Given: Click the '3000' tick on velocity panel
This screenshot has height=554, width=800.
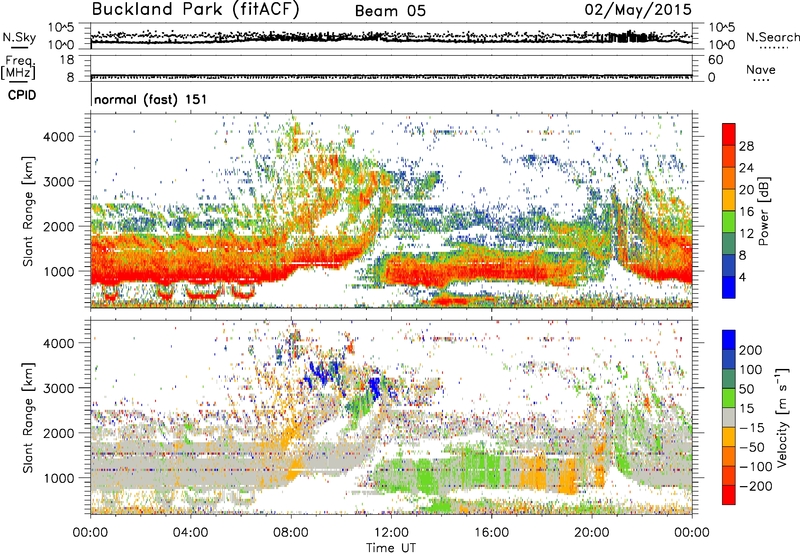Looking at the screenshot, I should point(59,388).
